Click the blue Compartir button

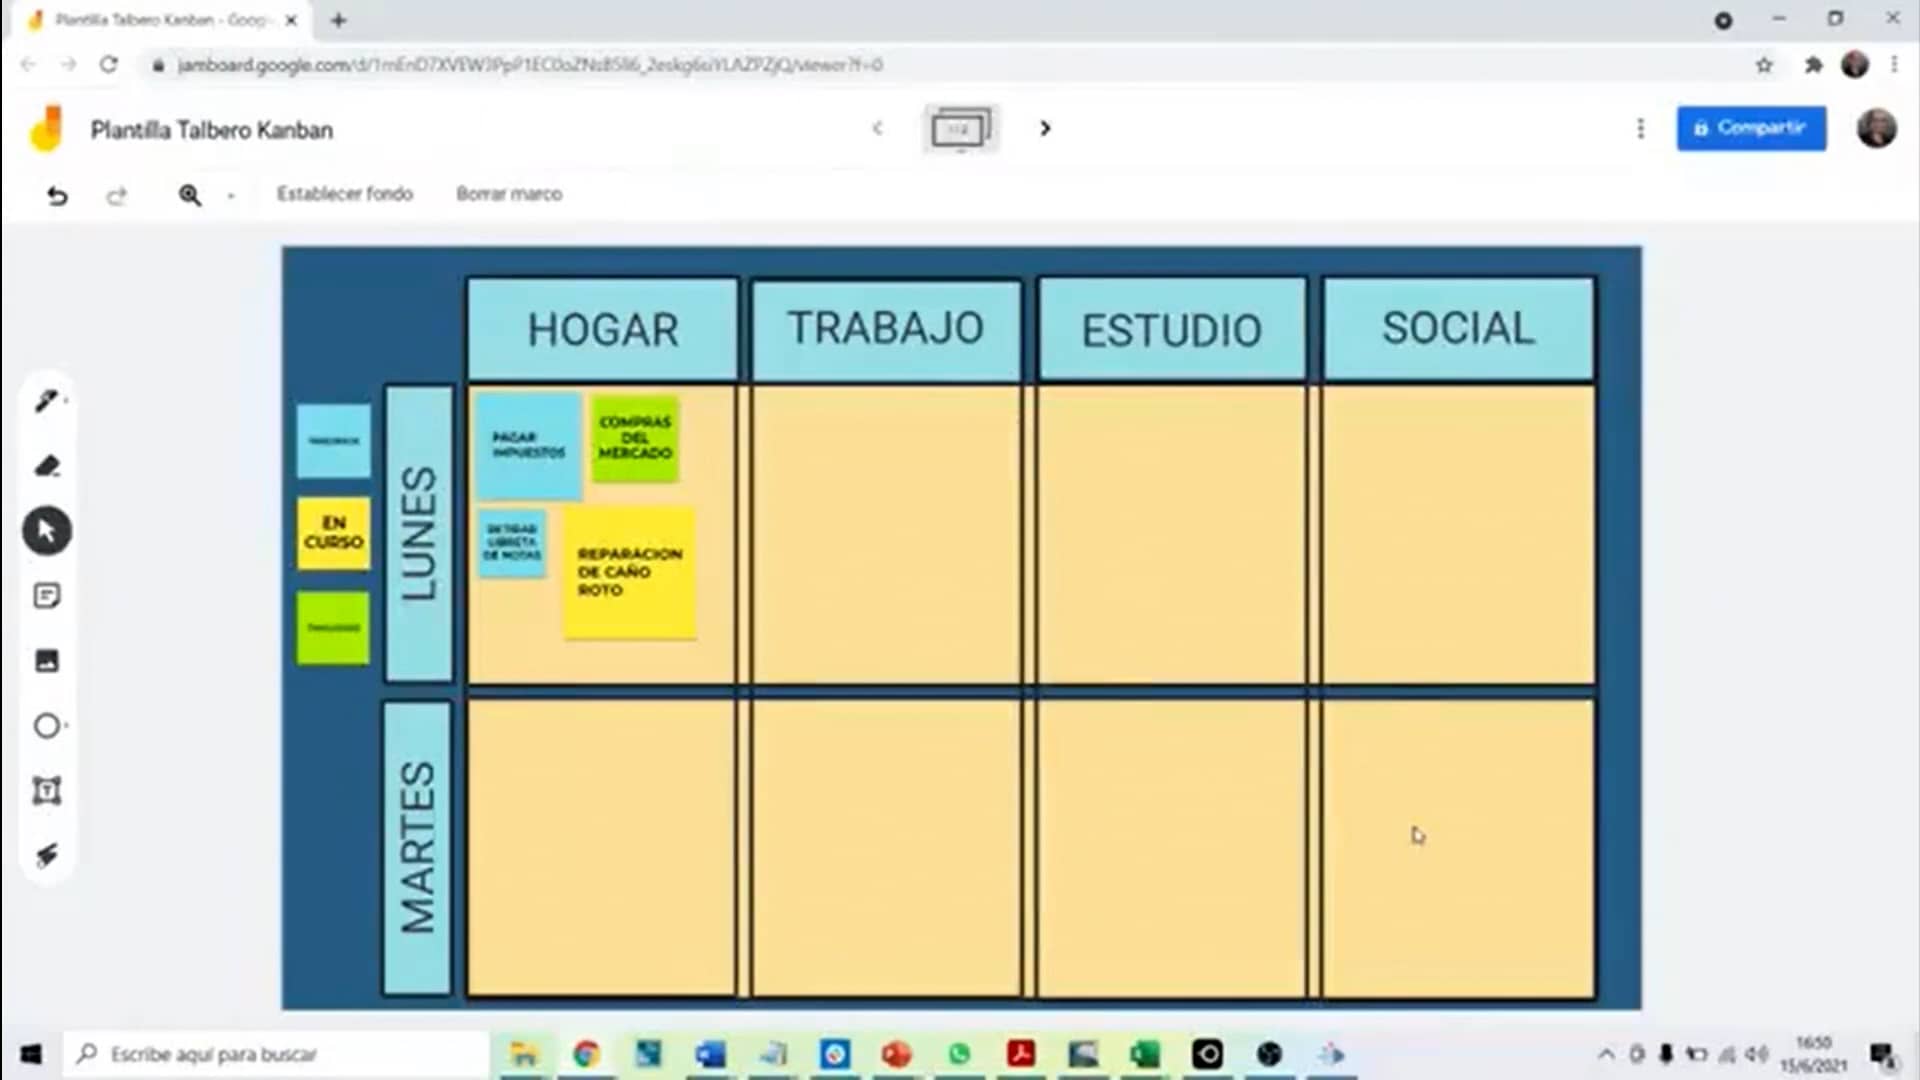(1751, 128)
